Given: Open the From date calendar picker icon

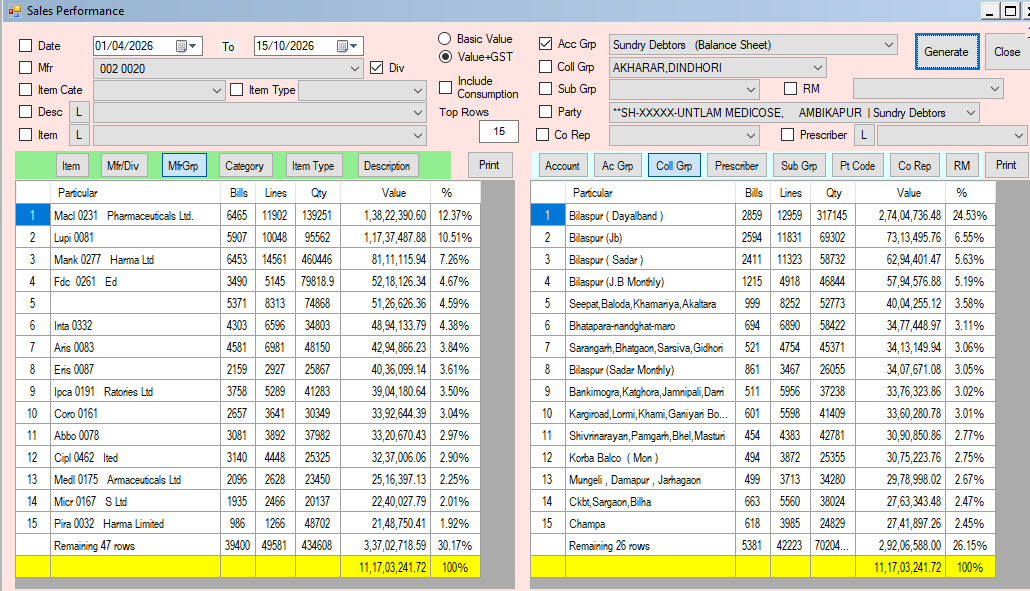Looking at the screenshot, I should click(x=186, y=46).
